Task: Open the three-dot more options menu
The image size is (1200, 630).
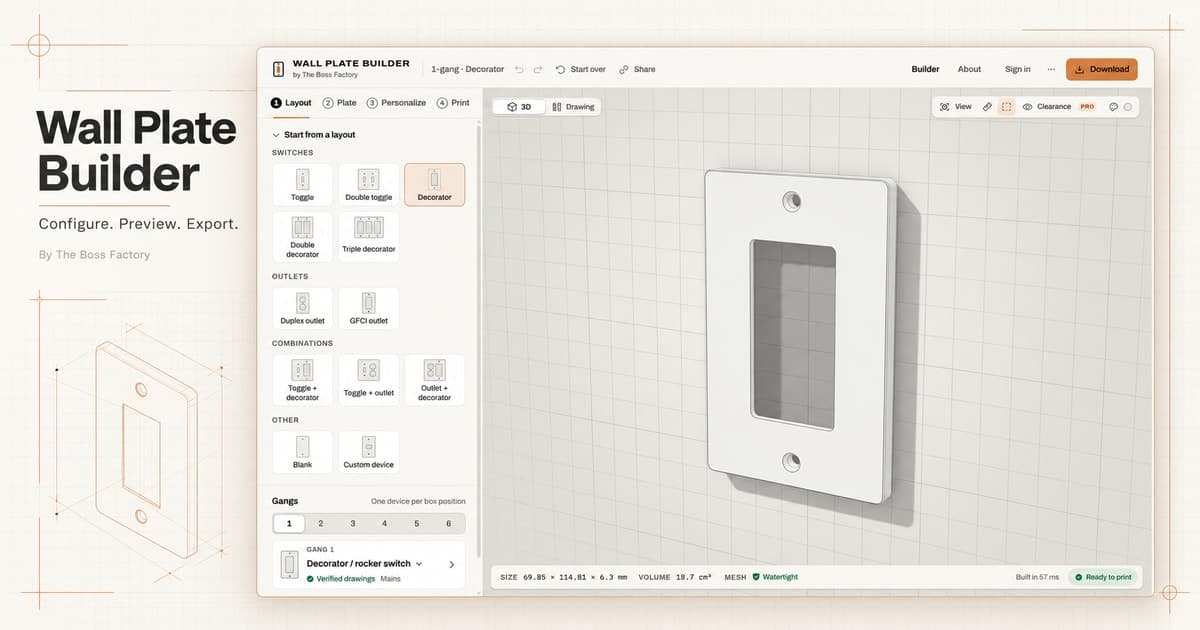Action: (1050, 69)
